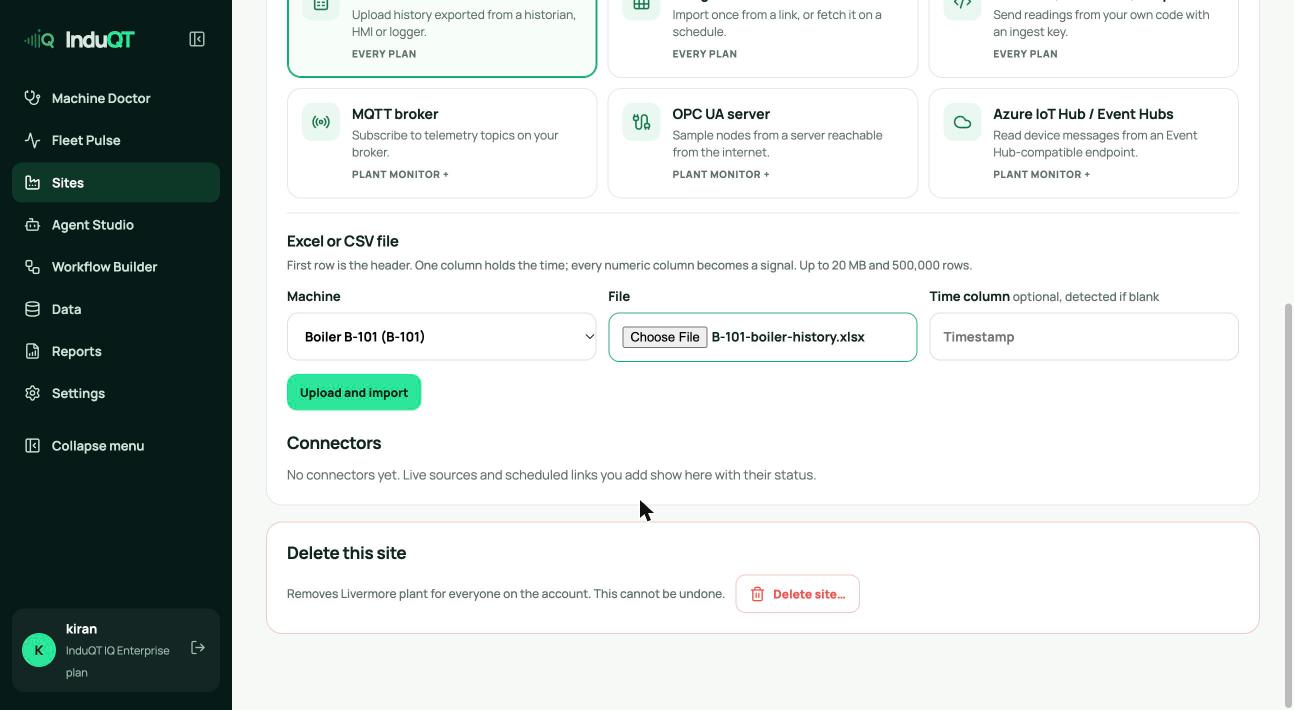The image size is (1294, 710).
Task: Click the Azure IoT Hub cloud icon
Action: point(962,122)
